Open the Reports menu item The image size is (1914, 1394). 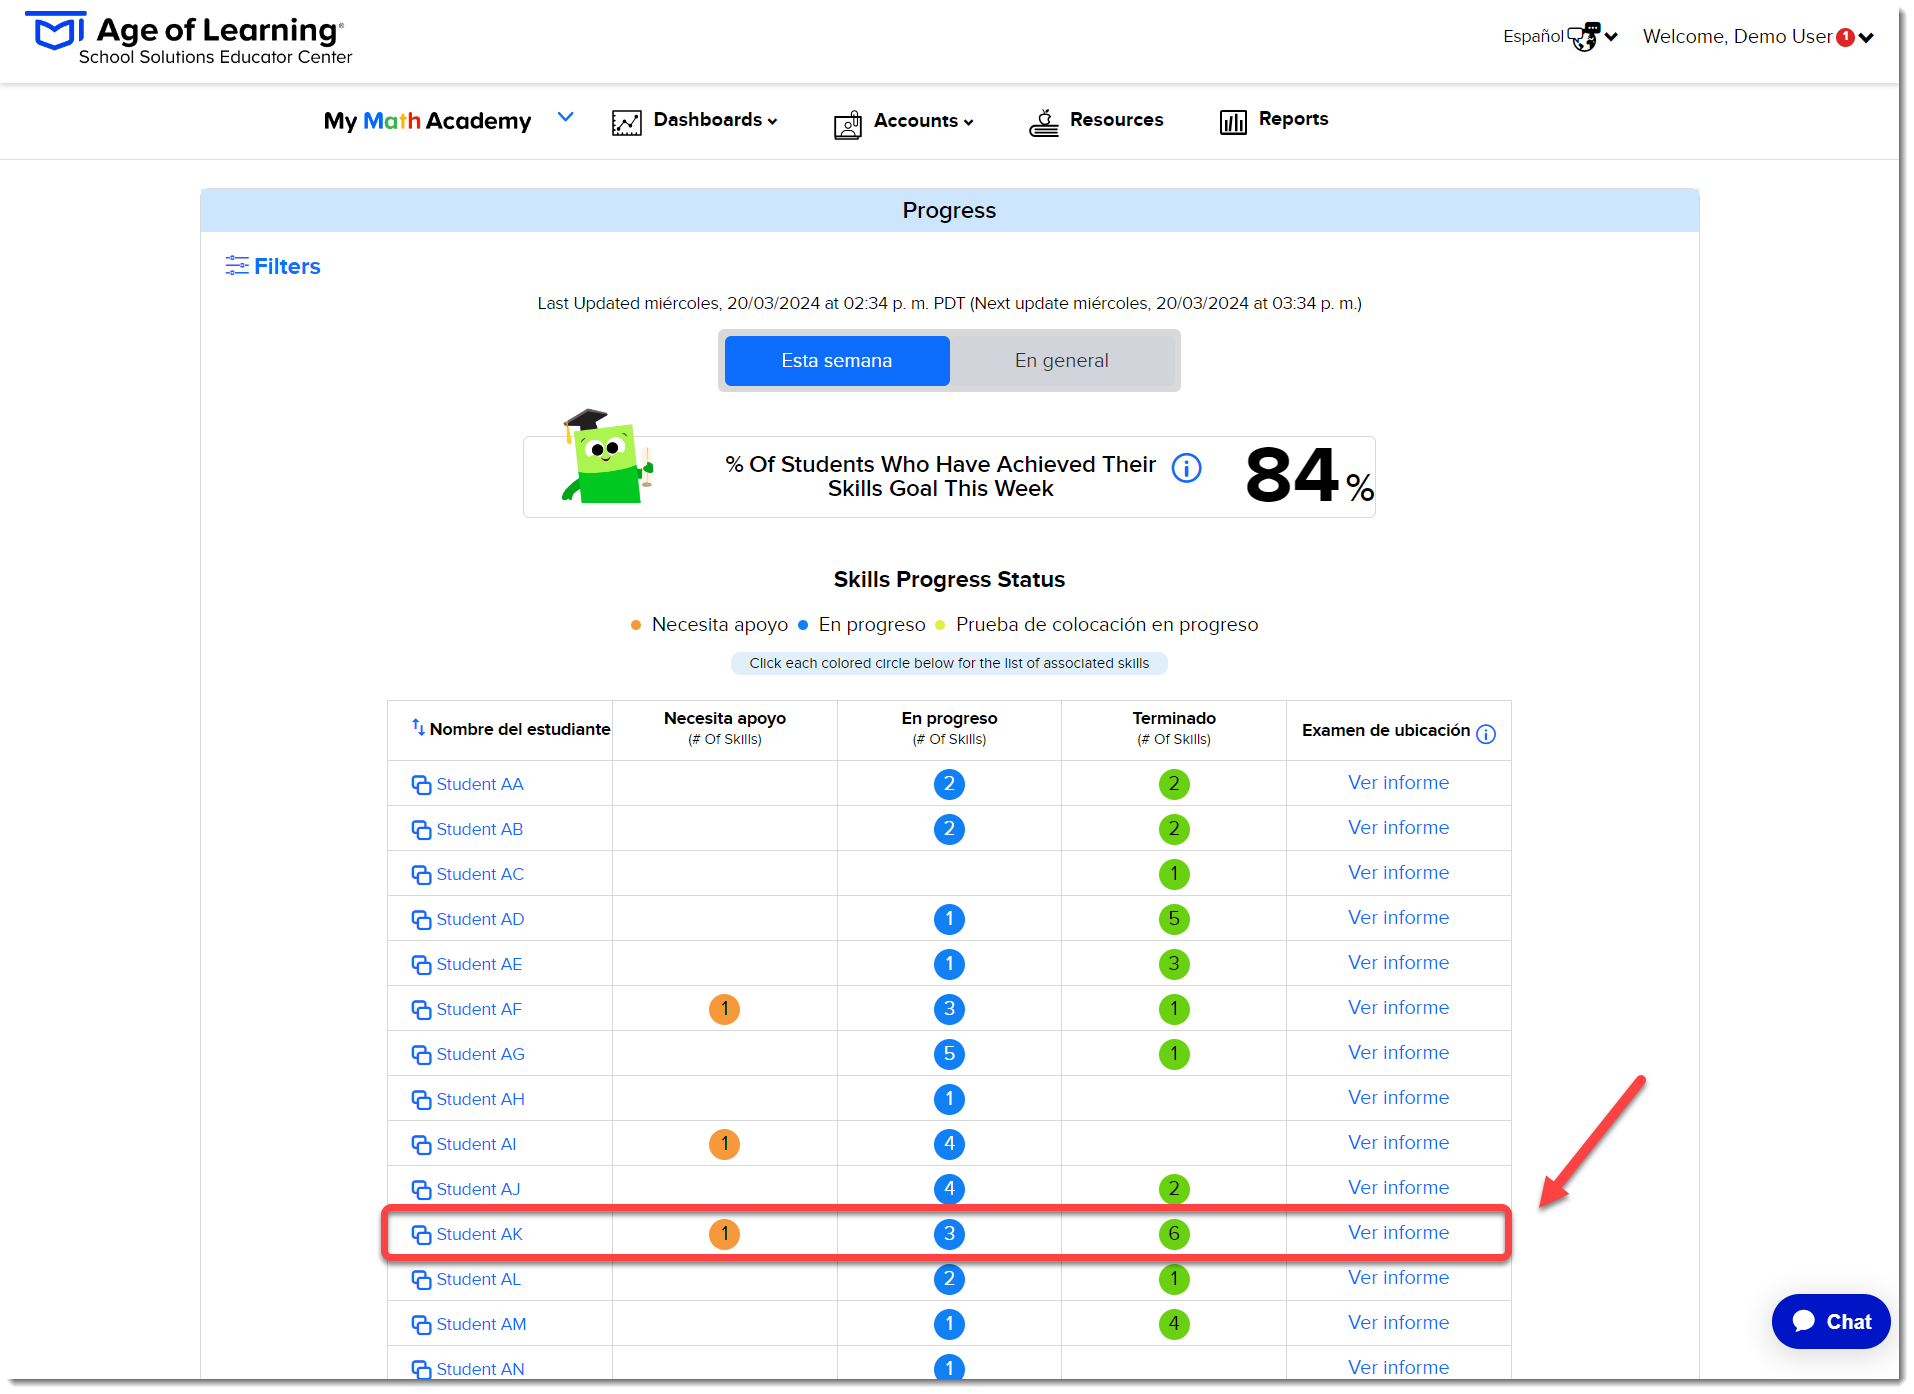pos(1293,119)
